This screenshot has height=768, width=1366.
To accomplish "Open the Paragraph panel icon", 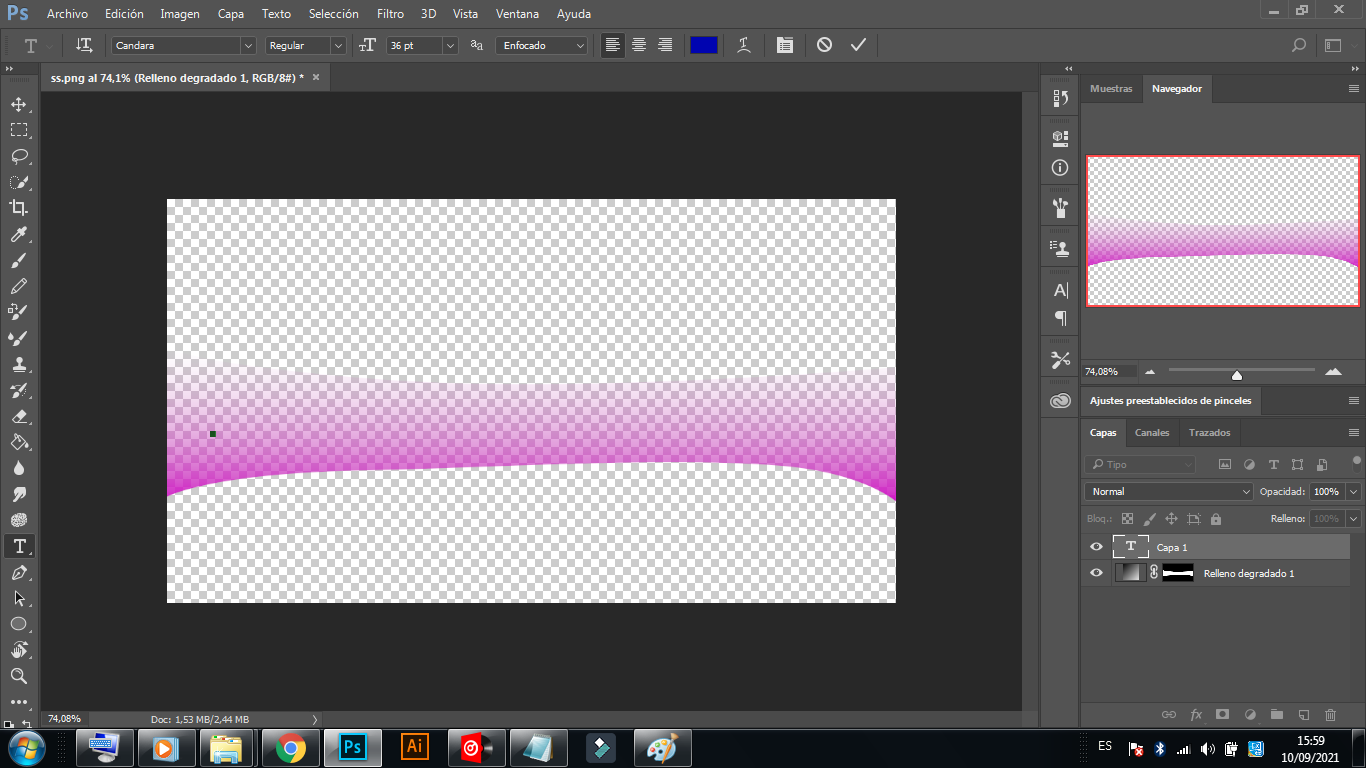I will 1060,318.
